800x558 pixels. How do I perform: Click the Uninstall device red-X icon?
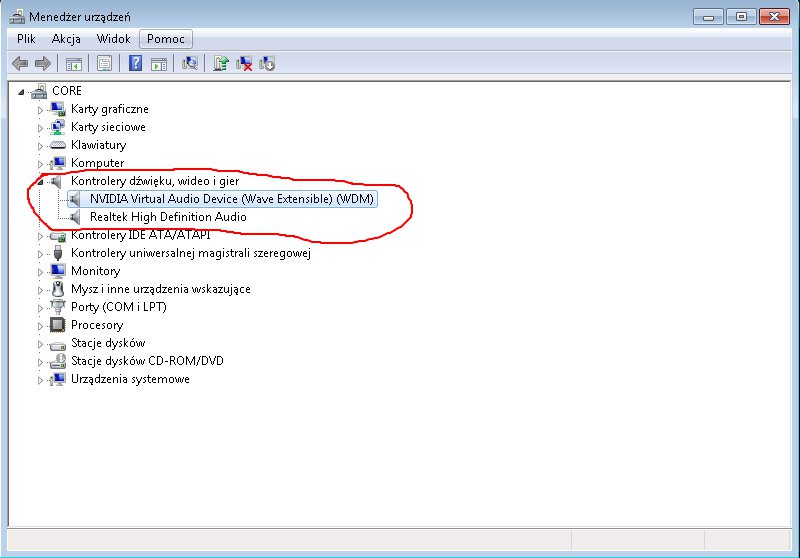(x=244, y=63)
